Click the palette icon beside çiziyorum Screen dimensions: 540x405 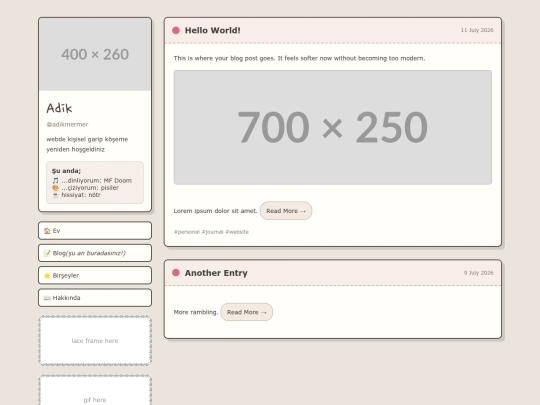click(55, 188)
